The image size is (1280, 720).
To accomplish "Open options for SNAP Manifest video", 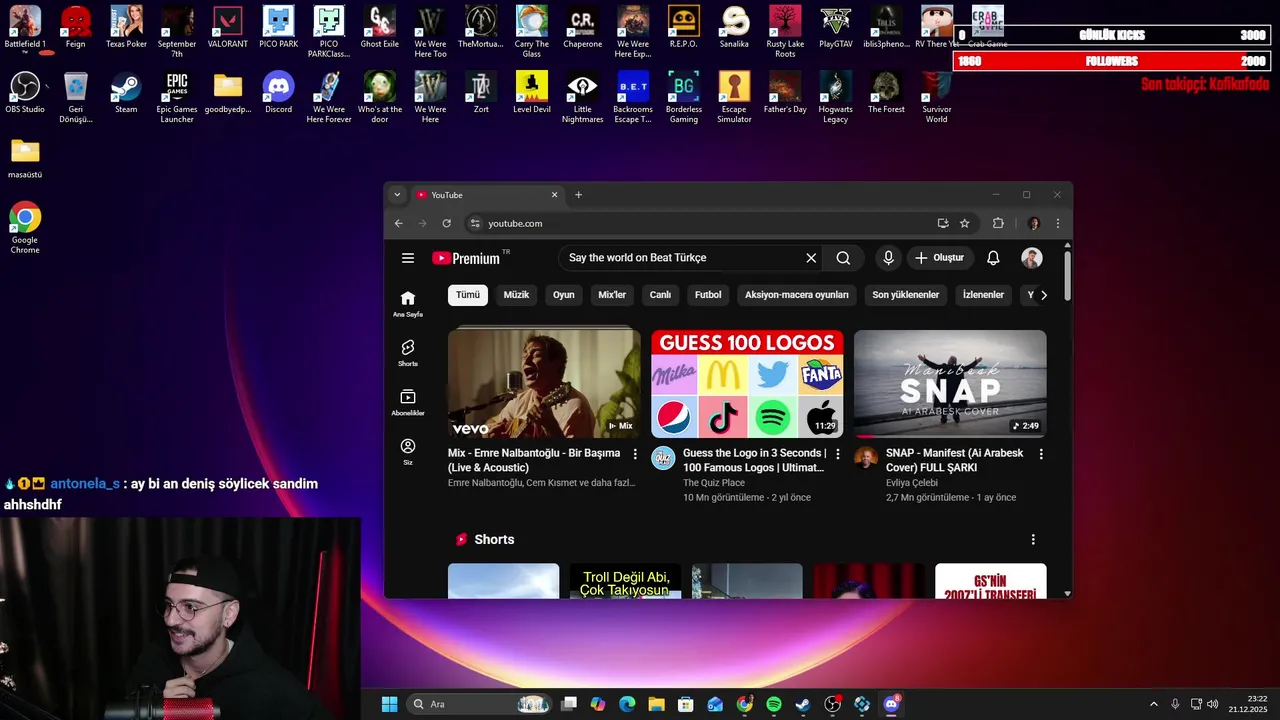I will [1041, 454].
